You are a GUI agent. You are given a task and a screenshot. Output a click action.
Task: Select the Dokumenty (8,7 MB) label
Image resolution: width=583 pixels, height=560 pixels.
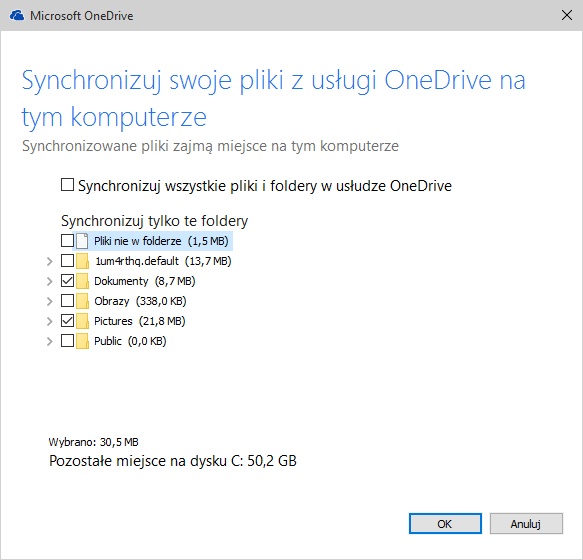pos(145,281)
